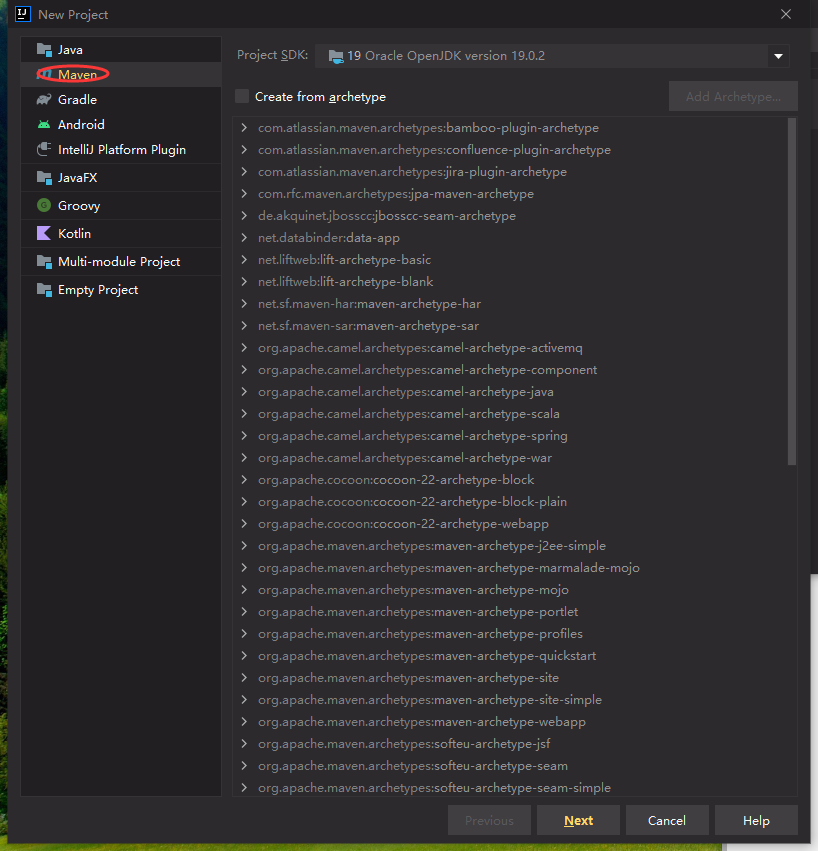Click the SDK folder icon beside 19 Oracle OpenJDK

[x=336, y=56]
